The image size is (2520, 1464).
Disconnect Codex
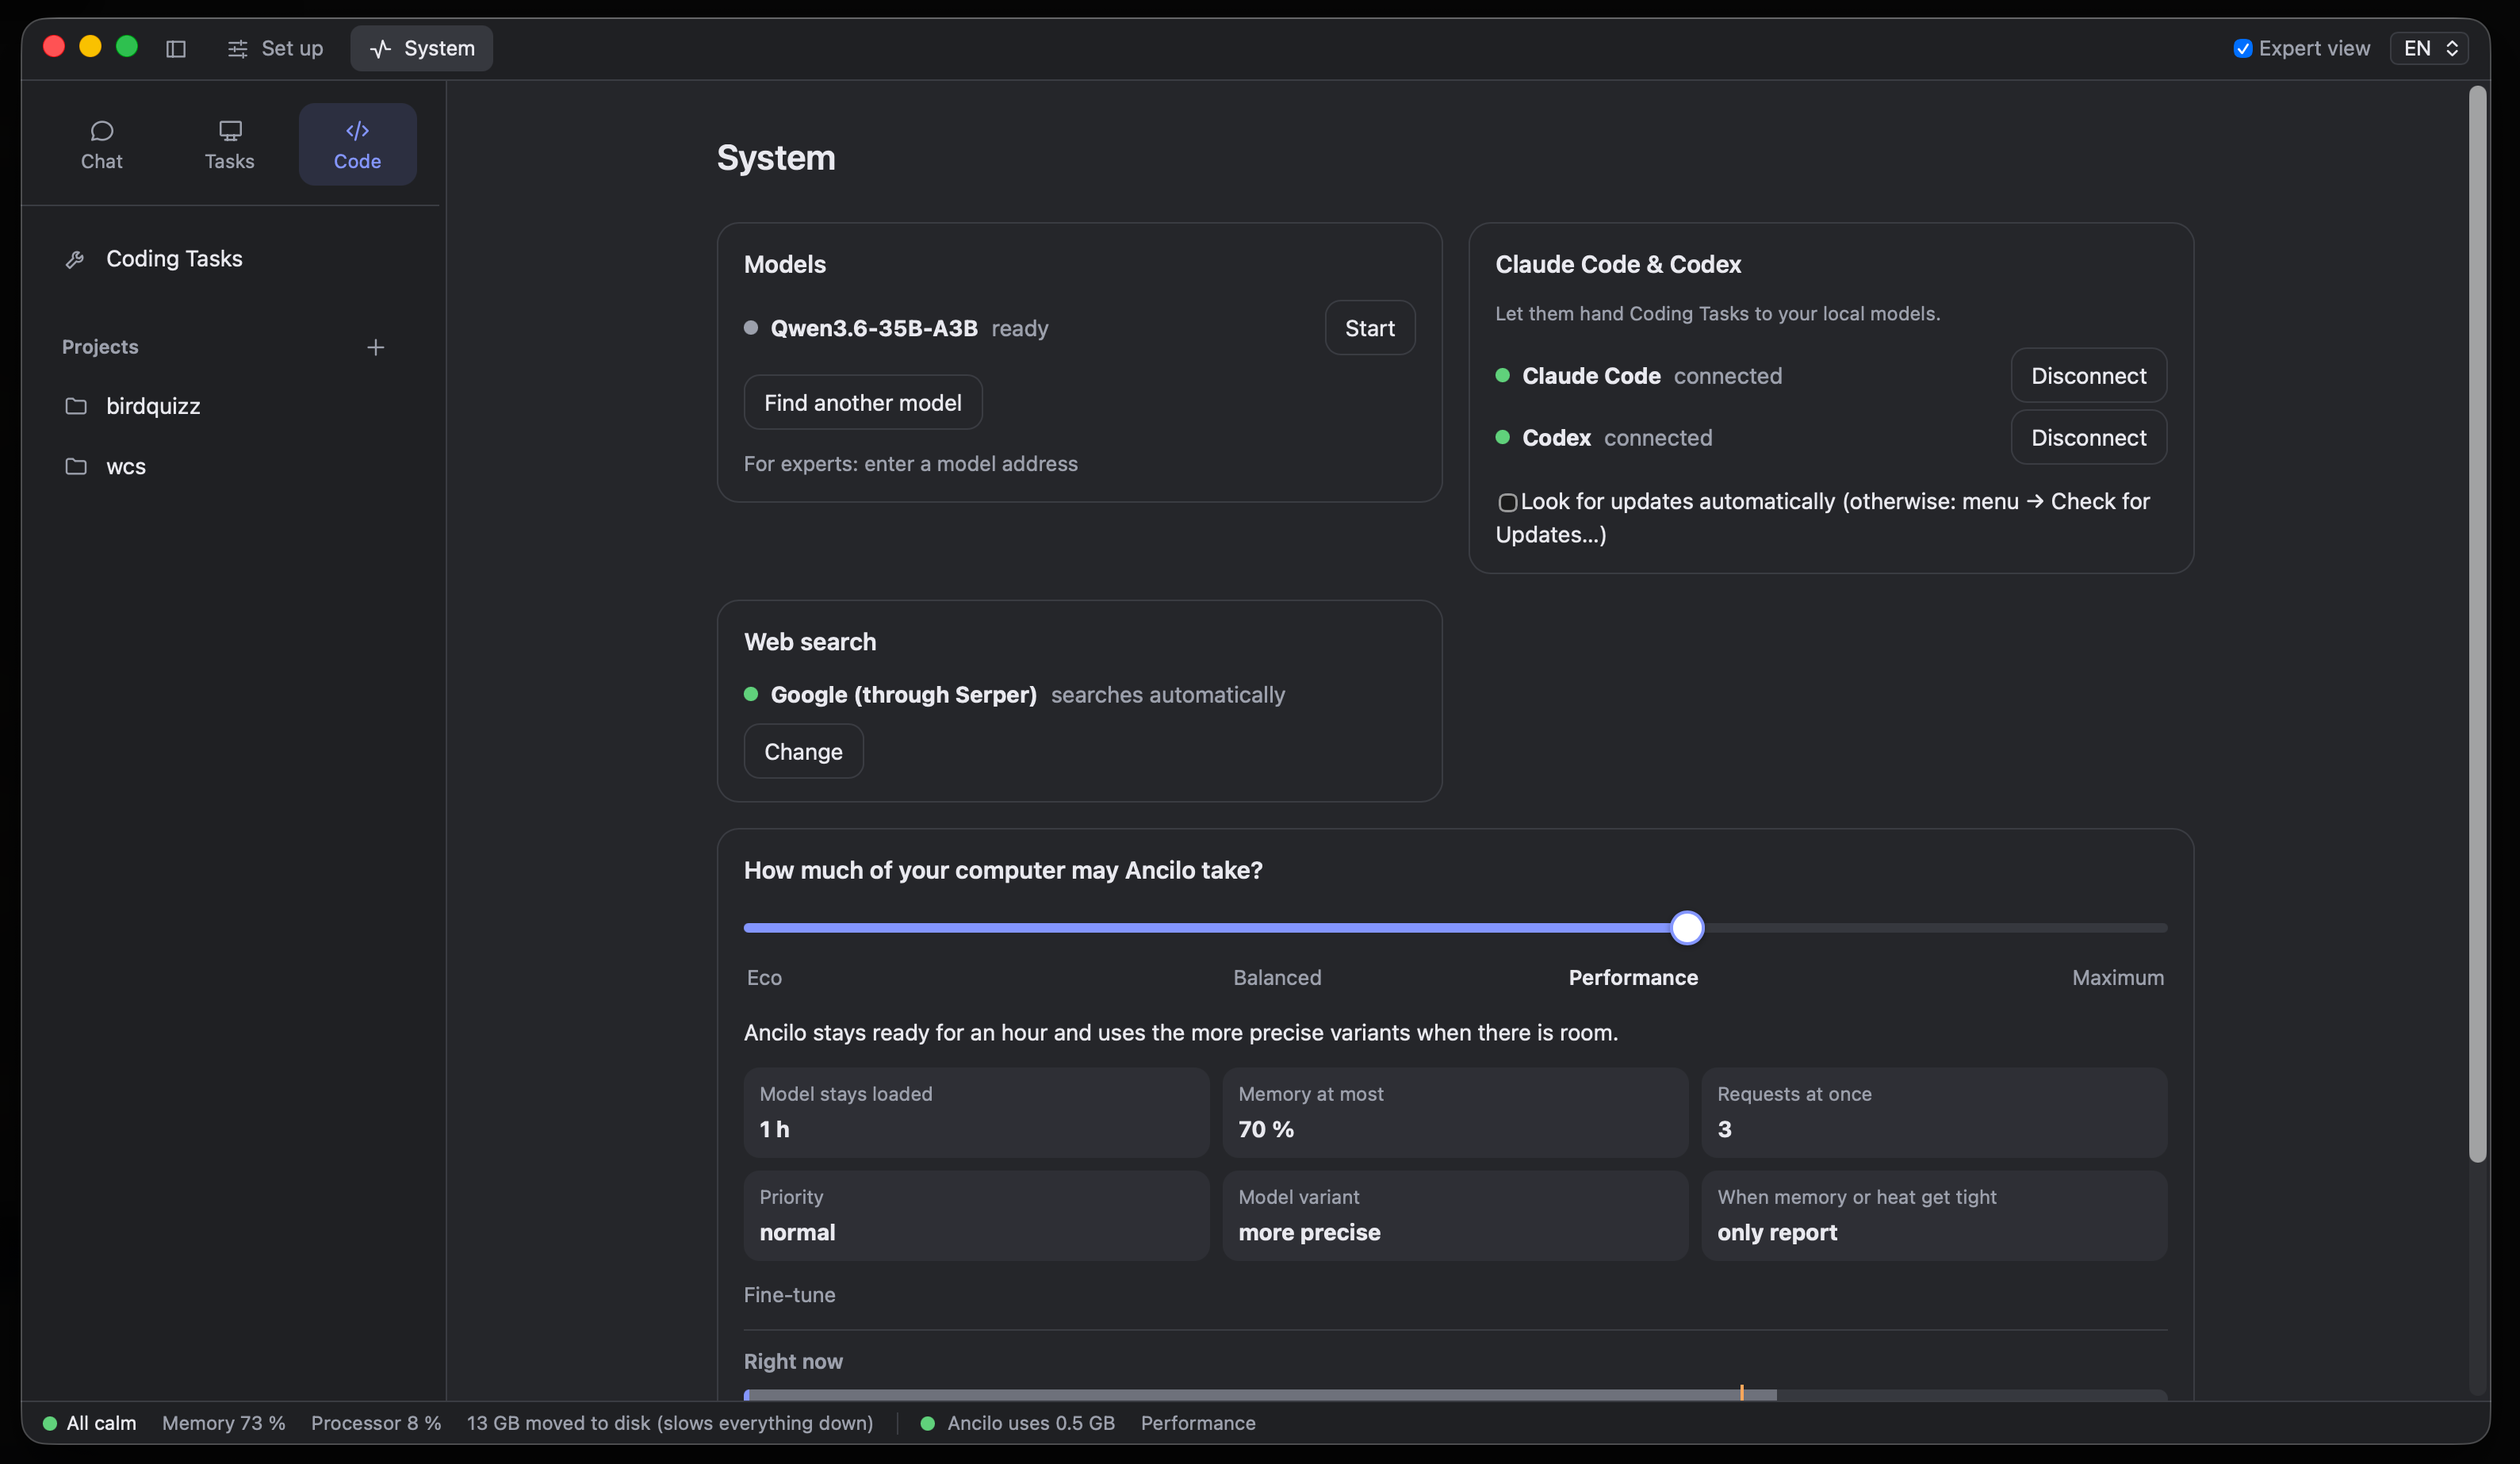pyautogui.click(x=2088, y=438)
